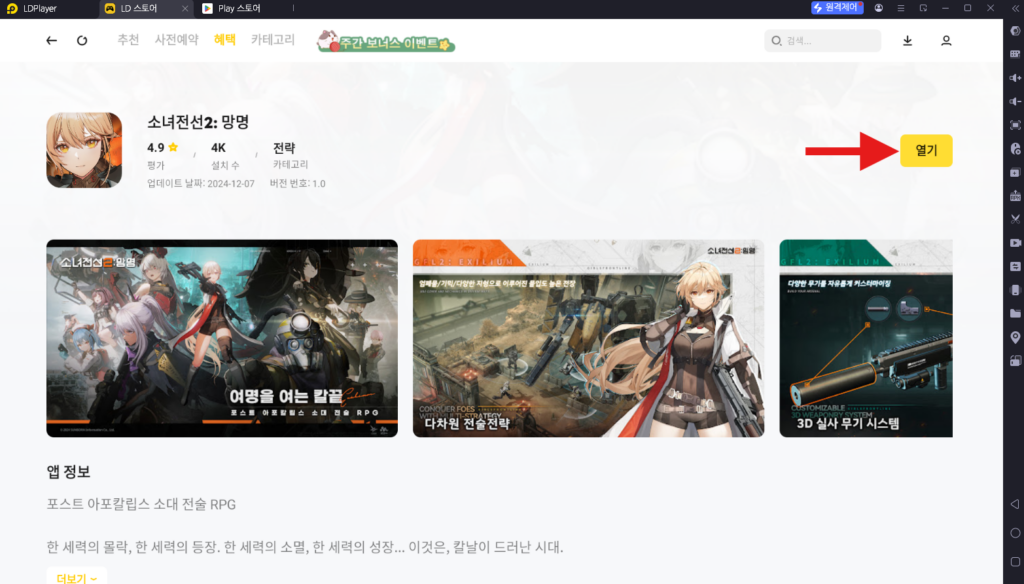Collapse the sidebar with double chevron

click(1016, 8)
